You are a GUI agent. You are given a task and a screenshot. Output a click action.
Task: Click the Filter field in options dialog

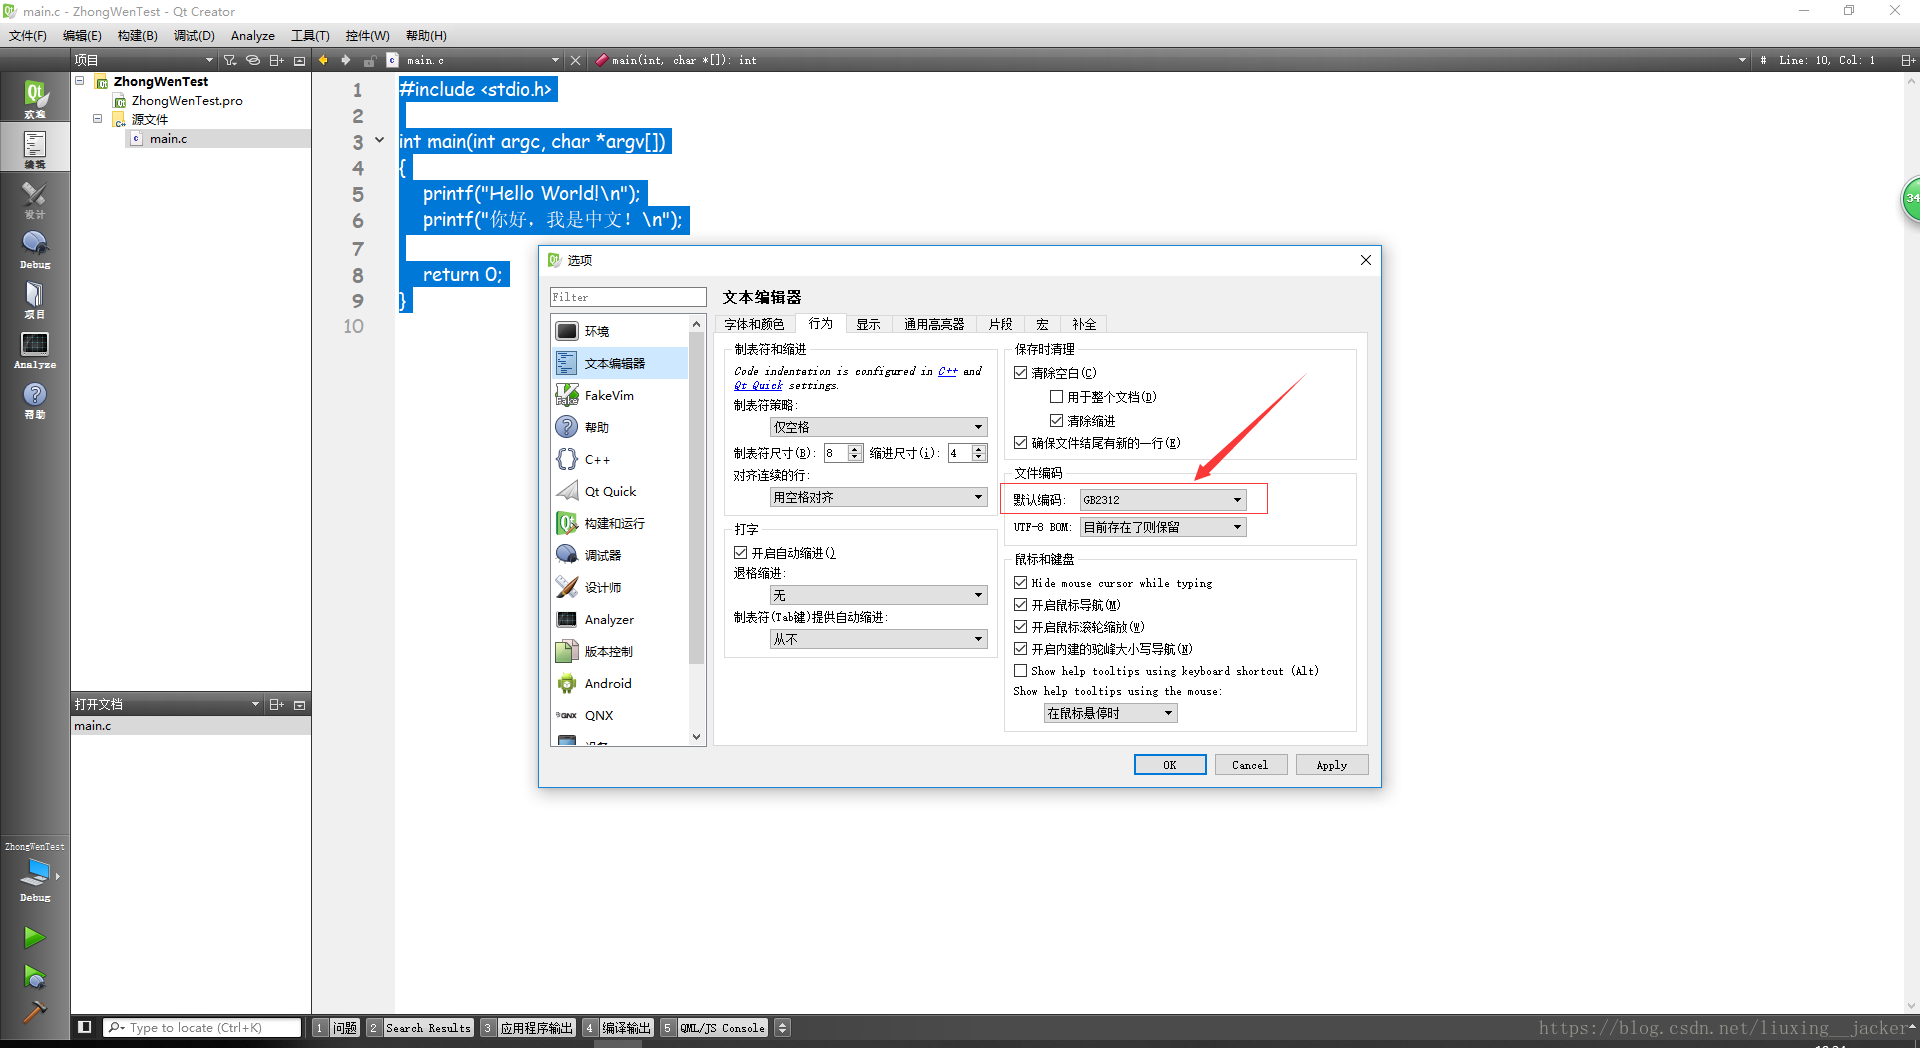[628, 297]
